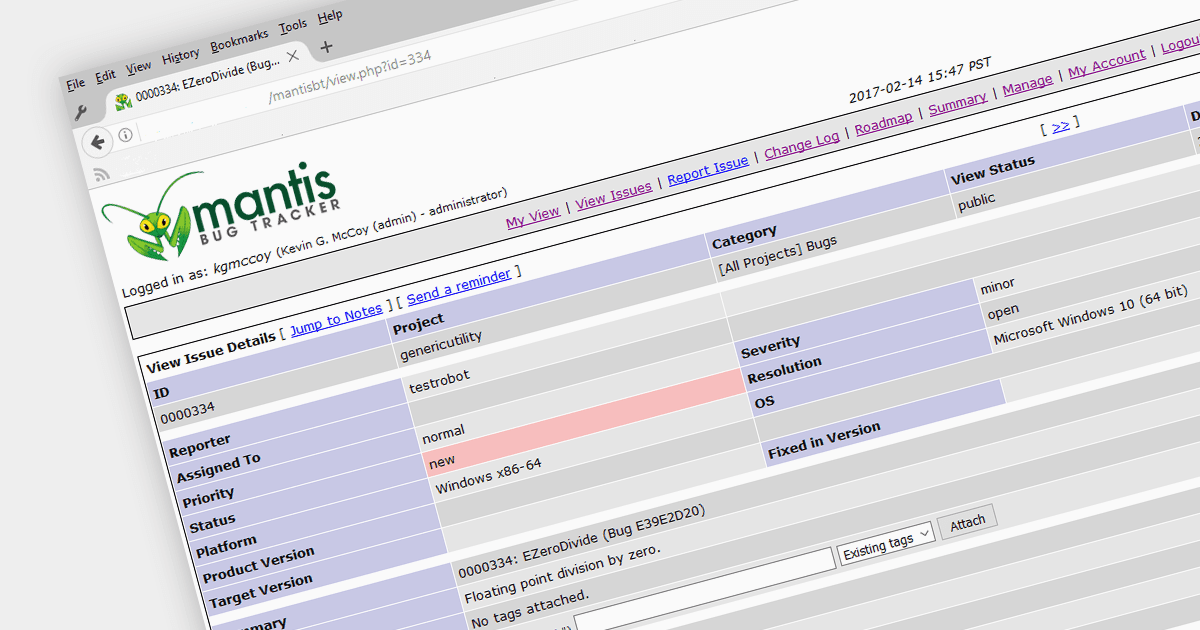Open the Report Issue link
The width and height of the screenshot is (1200, 630).
point(708,170)
